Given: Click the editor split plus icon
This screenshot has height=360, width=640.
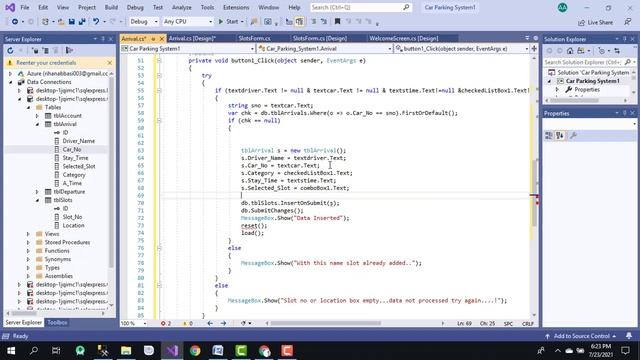Looking at the screenshot, I should 534,49.
